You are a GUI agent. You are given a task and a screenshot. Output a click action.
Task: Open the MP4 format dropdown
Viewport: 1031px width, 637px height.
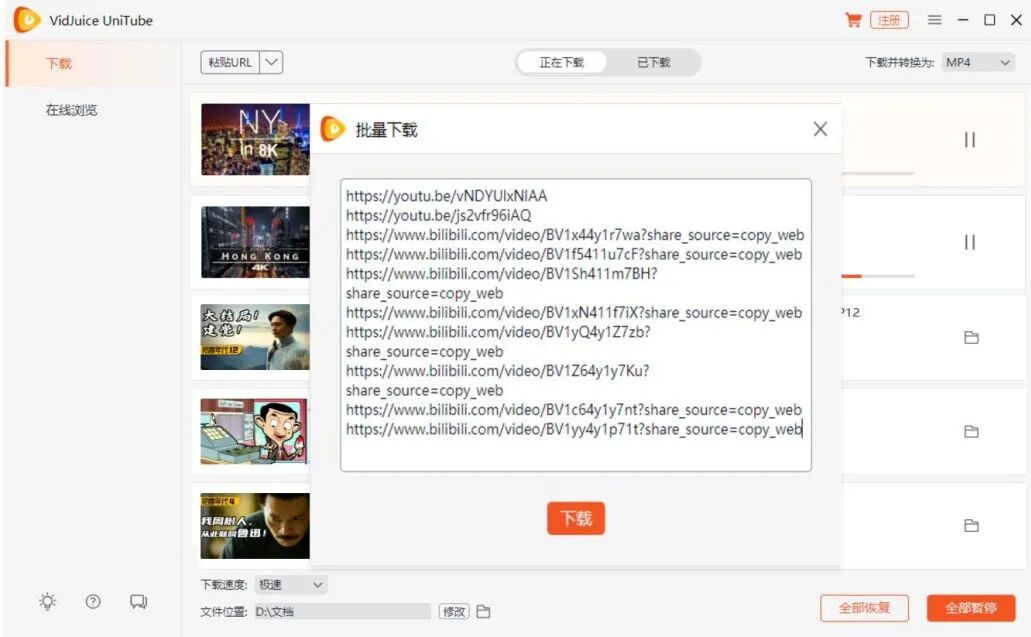[978, 62]
